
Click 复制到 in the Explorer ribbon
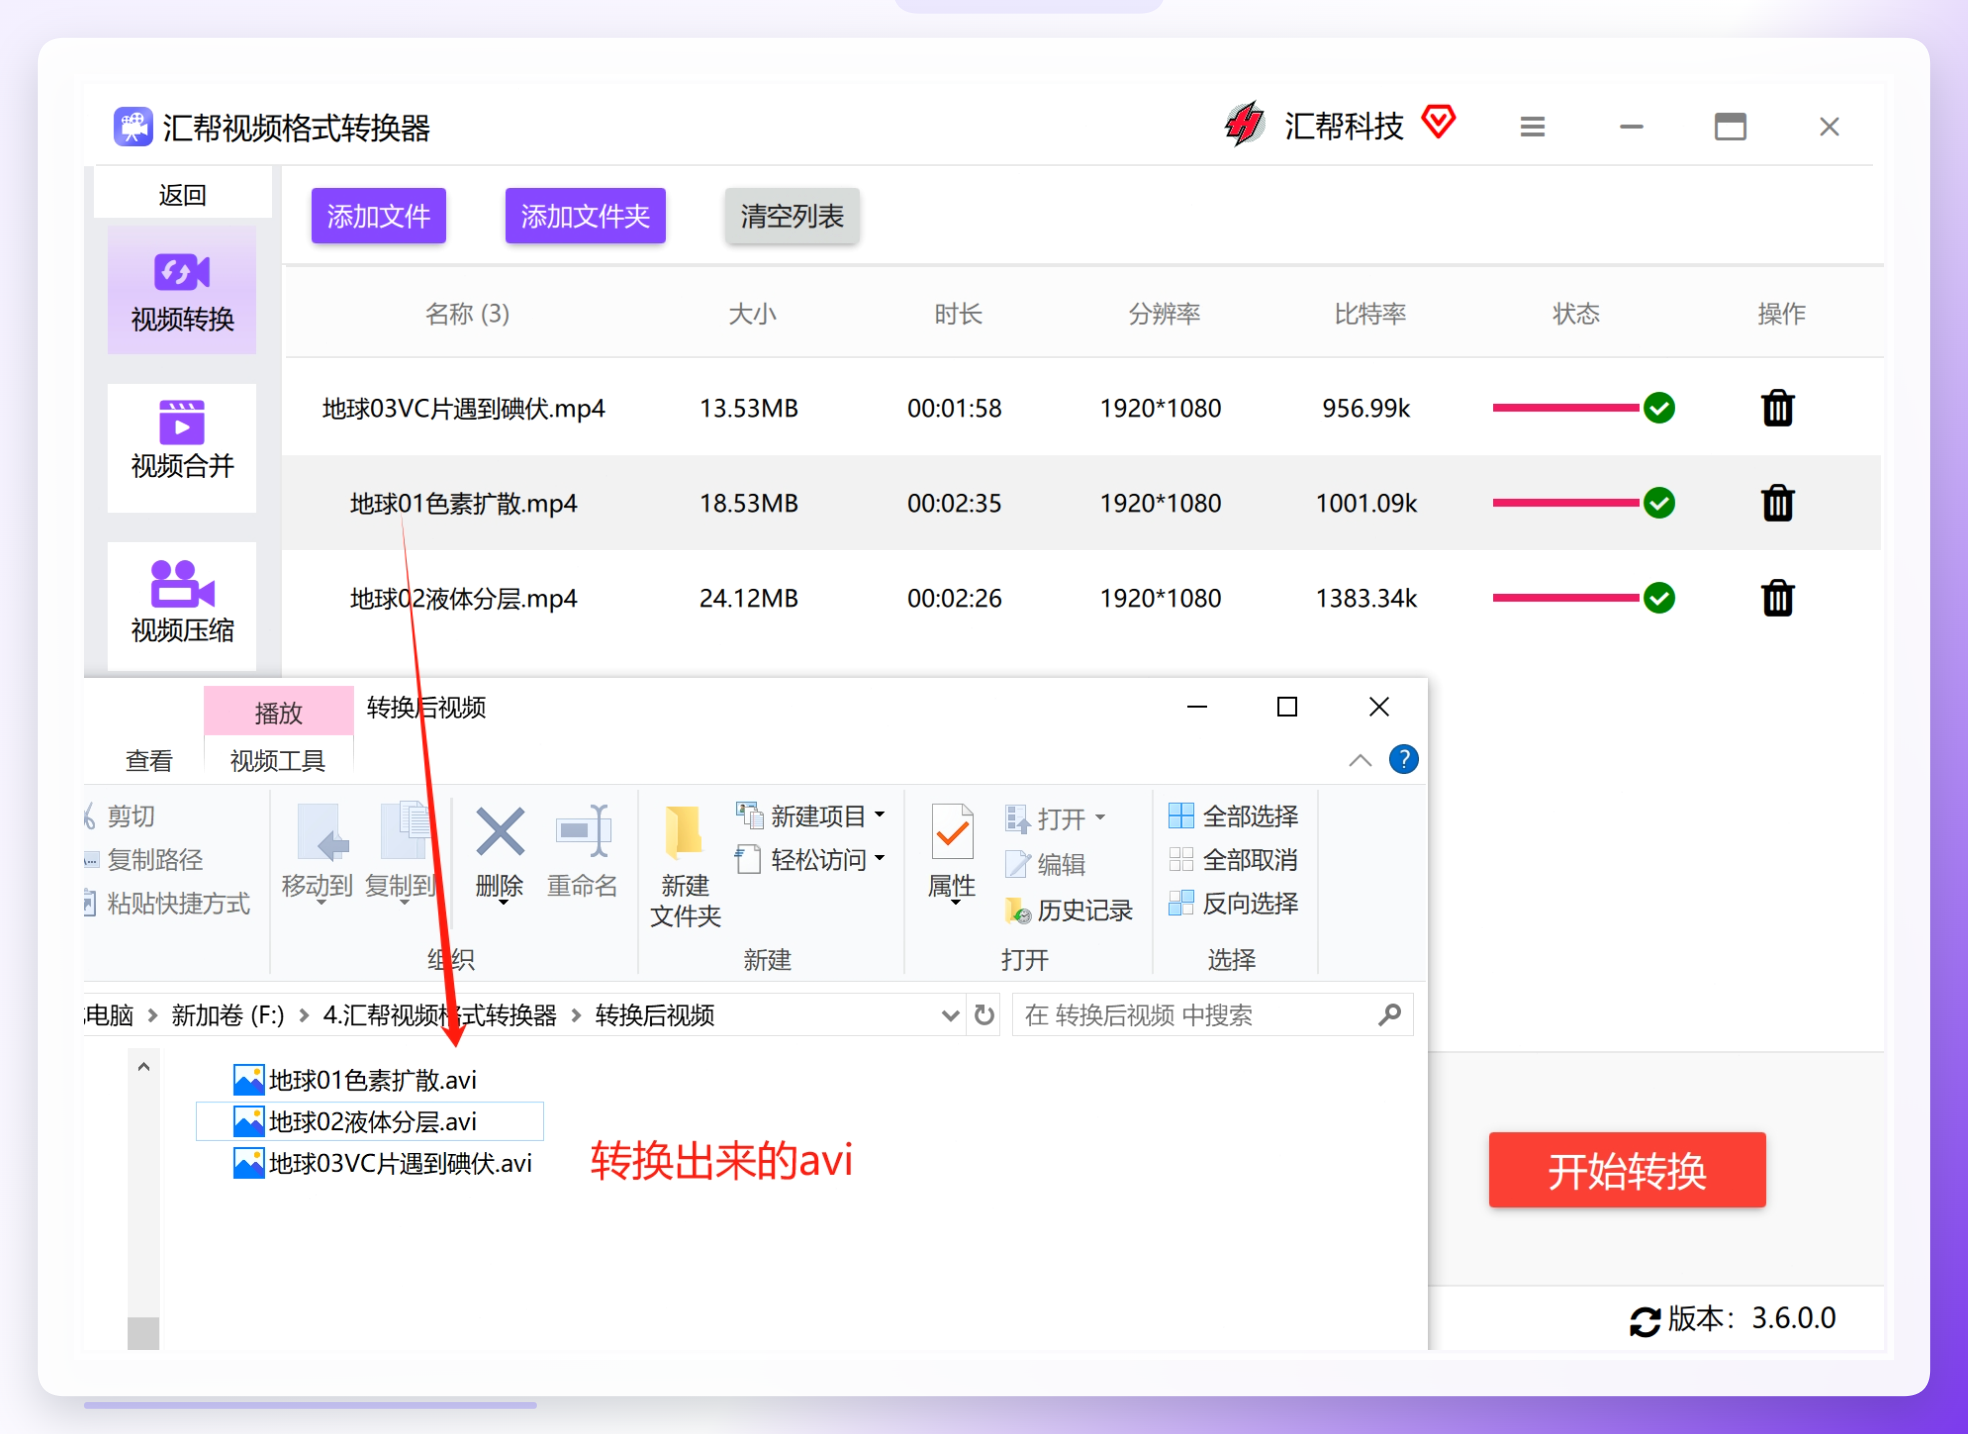[401, 852]
